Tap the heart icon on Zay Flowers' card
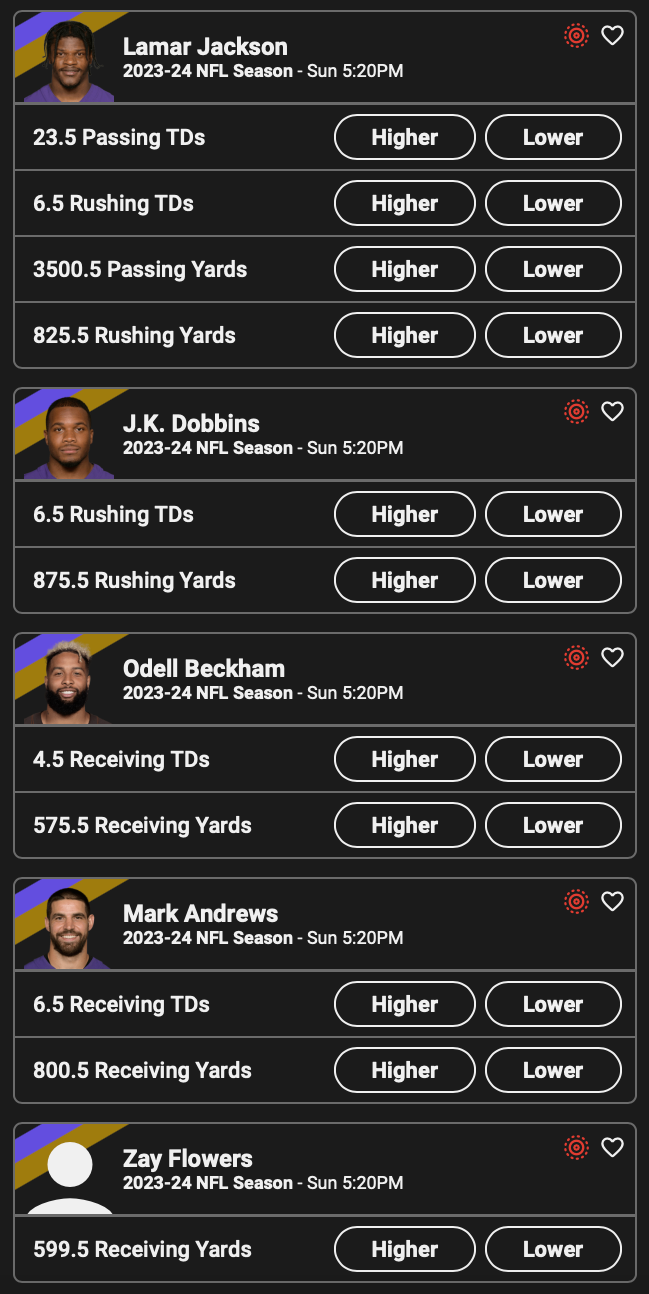Image resolution: width=649 pixels, height=1294 pixels. point(612,1147)
